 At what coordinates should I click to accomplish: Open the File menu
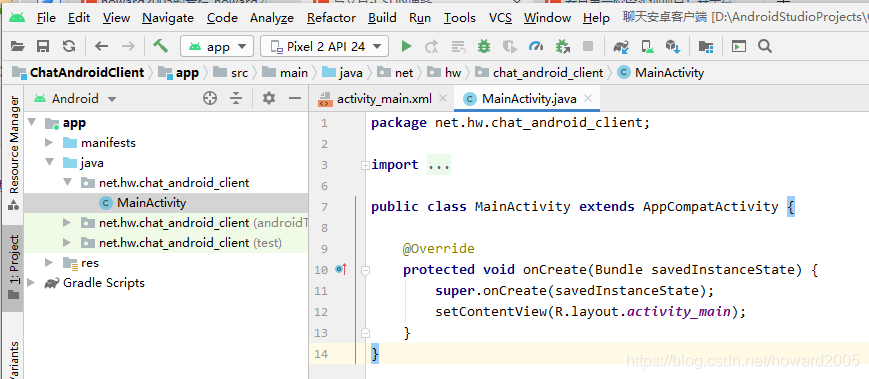(x=46, y=18)
